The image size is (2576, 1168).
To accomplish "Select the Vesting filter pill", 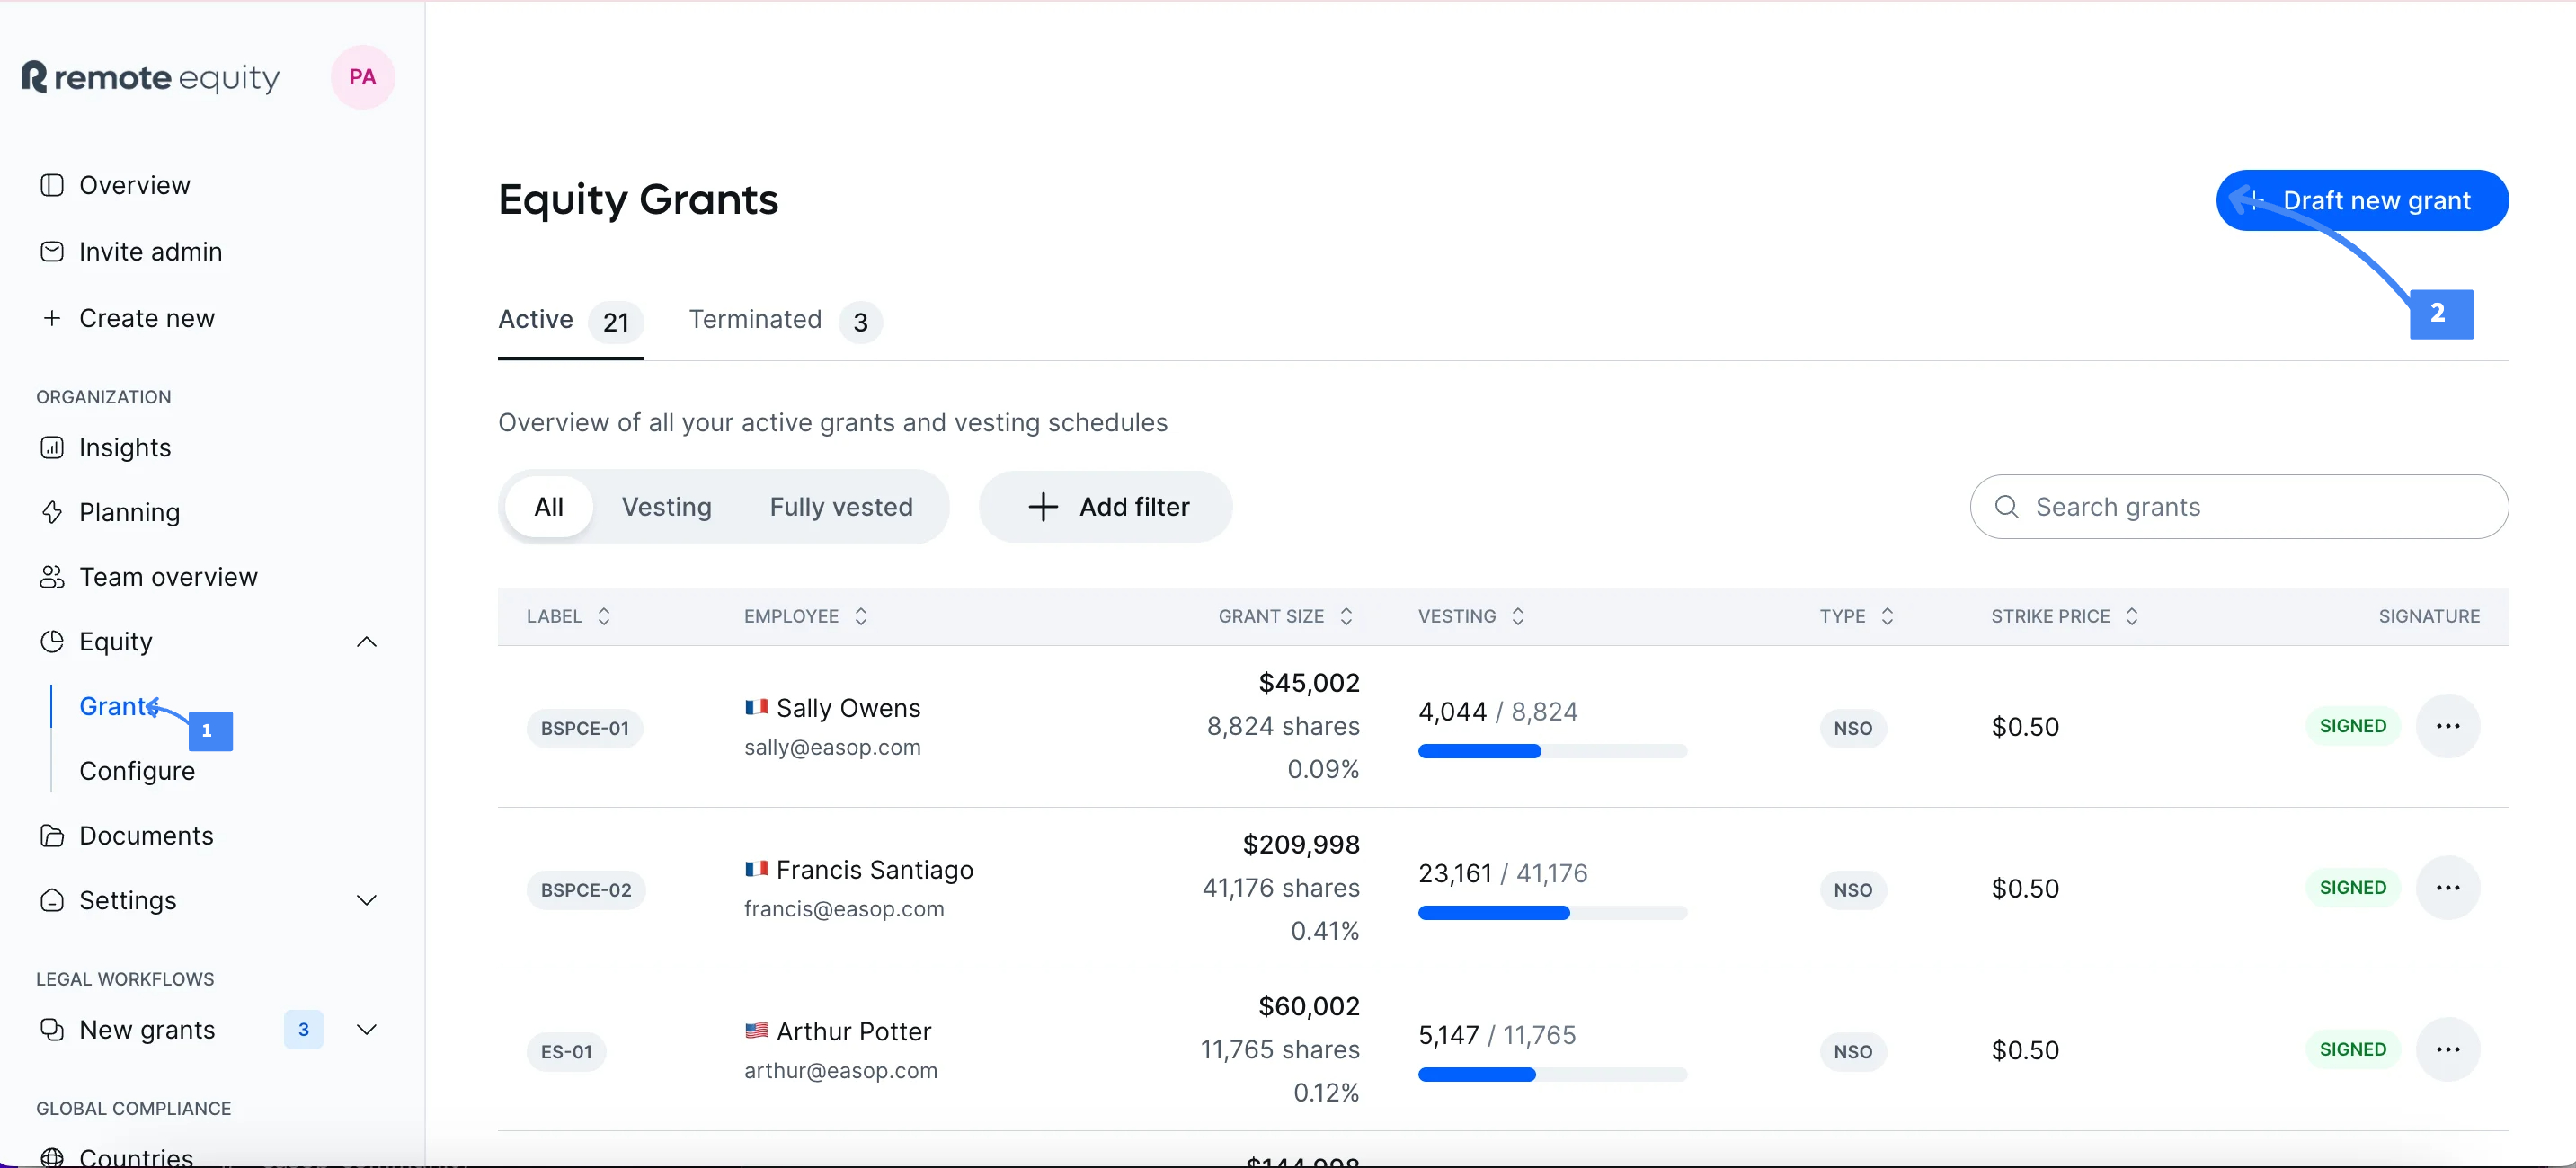I will (667, 508).
